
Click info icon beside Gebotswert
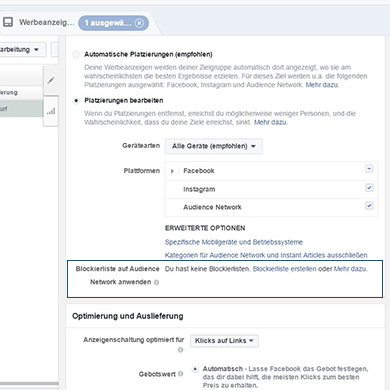tap(180, 374)
